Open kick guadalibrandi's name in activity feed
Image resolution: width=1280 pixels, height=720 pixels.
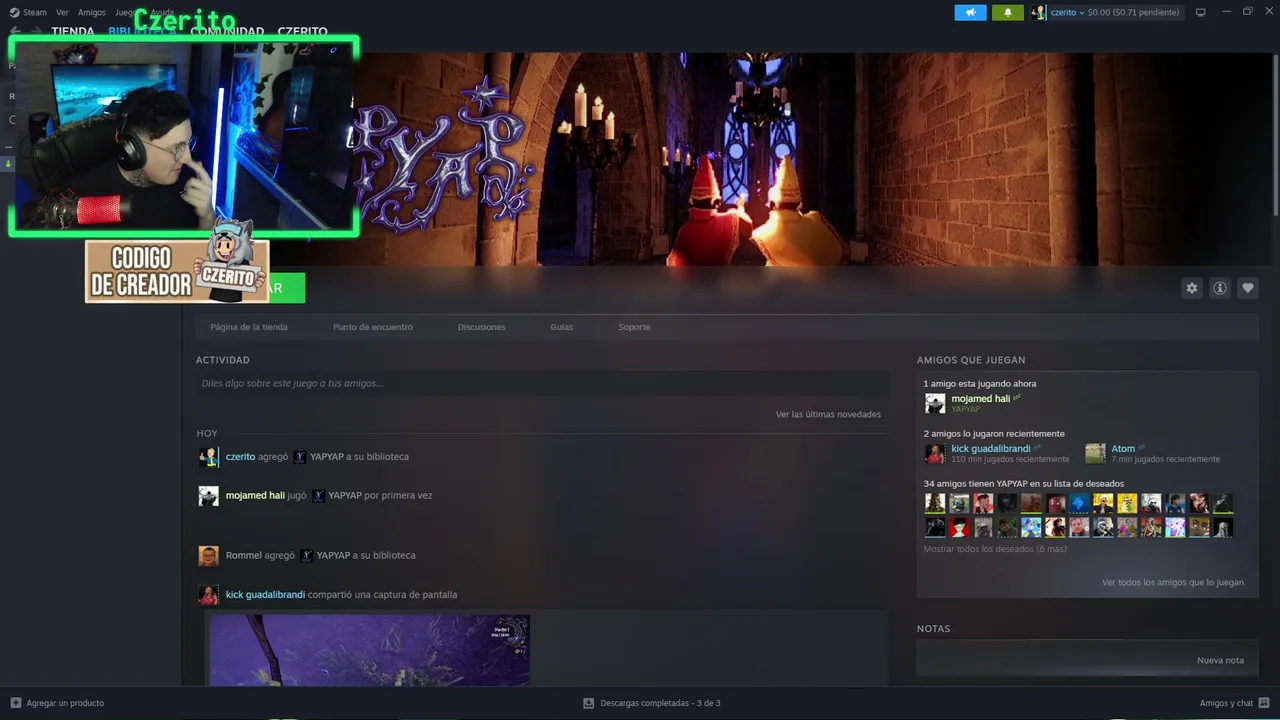265,594
